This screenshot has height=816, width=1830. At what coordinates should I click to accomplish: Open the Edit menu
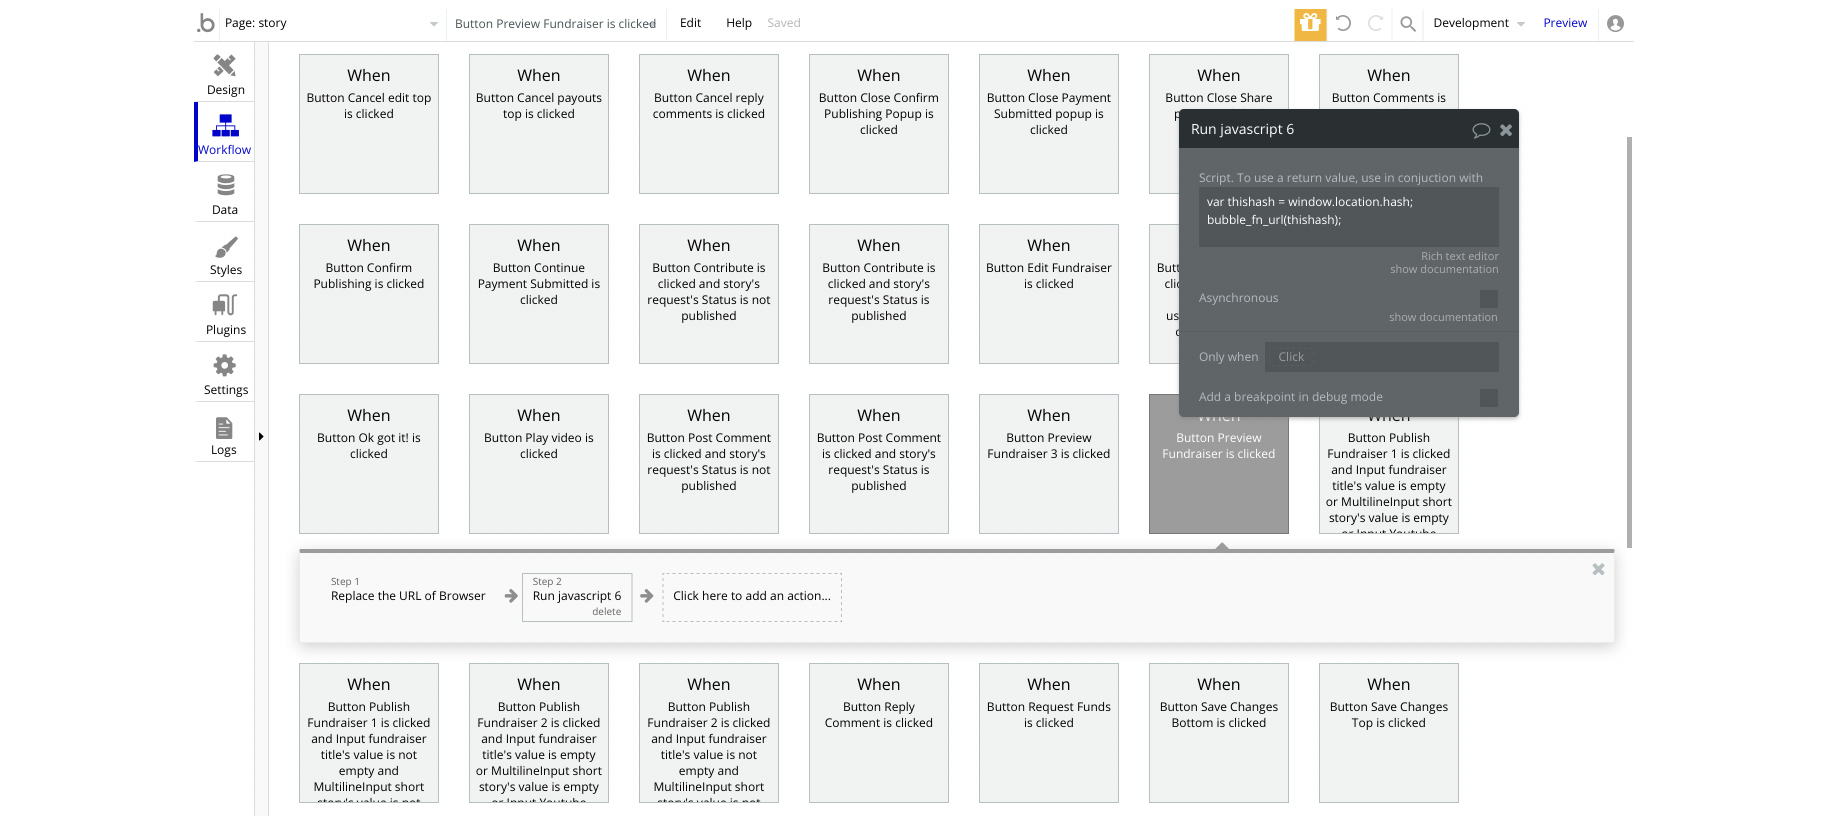click(690, 23)
